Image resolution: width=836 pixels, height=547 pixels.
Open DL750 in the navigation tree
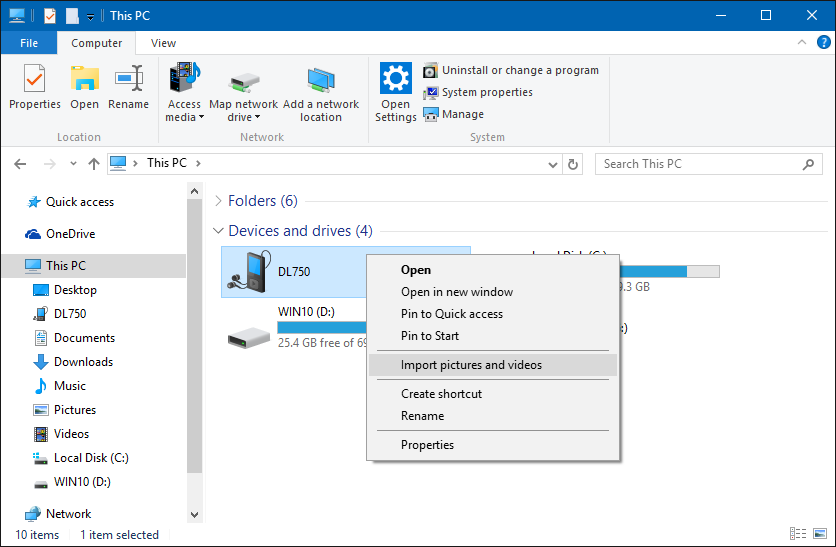tap(60, 313)
